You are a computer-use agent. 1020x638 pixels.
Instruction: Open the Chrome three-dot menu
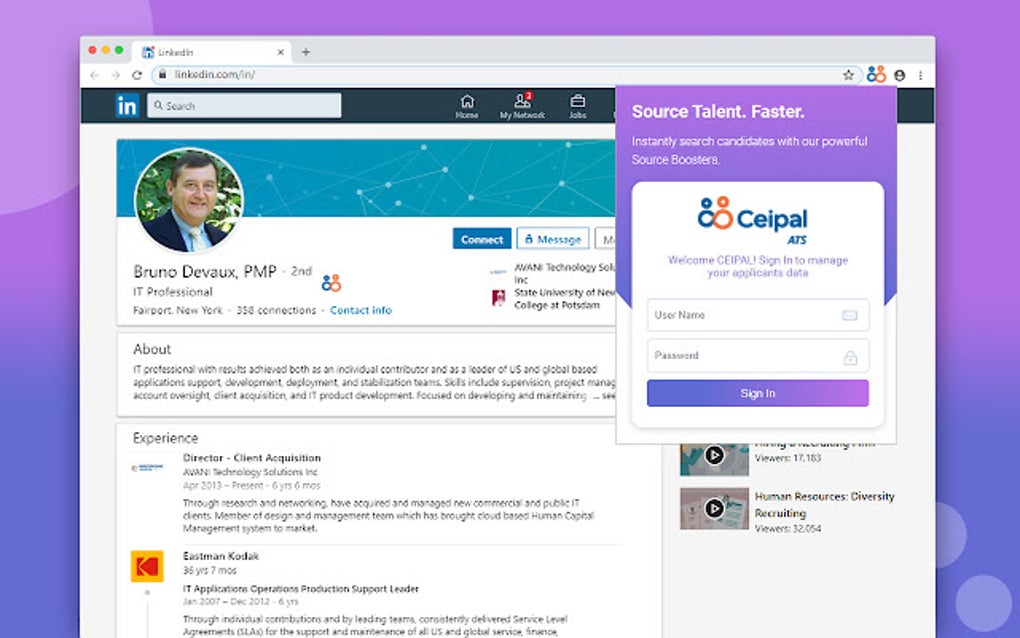click(919, 74)
